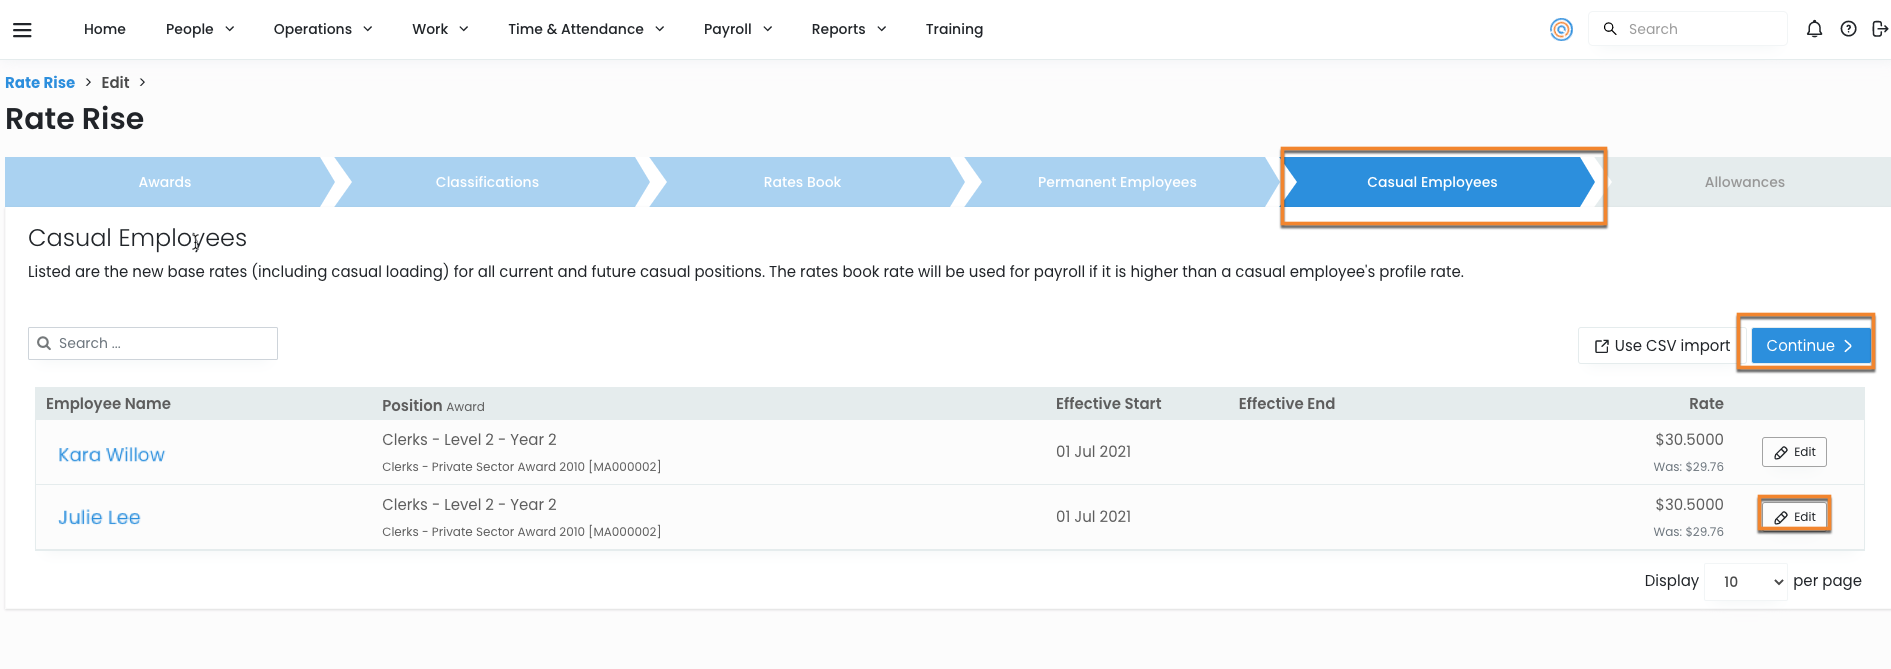Focus the casual employees search field
Image resolution: width=1891 pixels, height=669 pixels.
click(160, 343)
